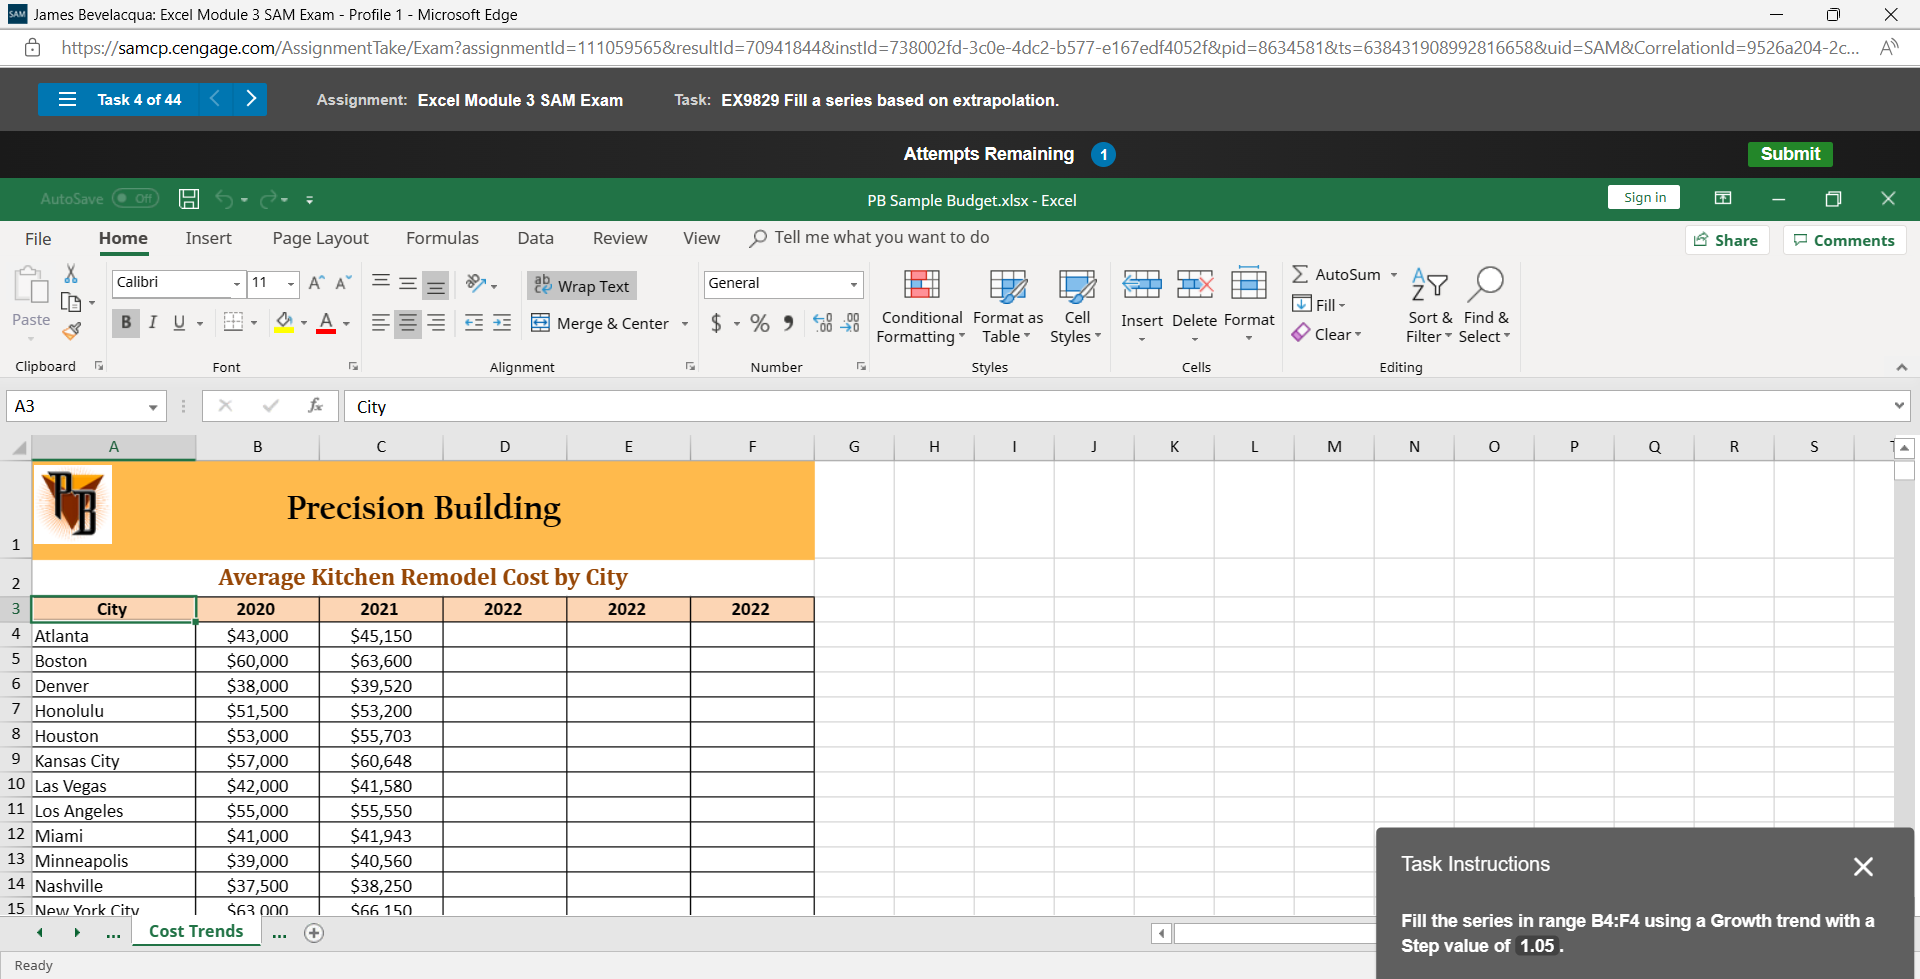Toggle Bold formatting button
The height and width of the screenshot is (979, 1920).
(x=126, y=322)
